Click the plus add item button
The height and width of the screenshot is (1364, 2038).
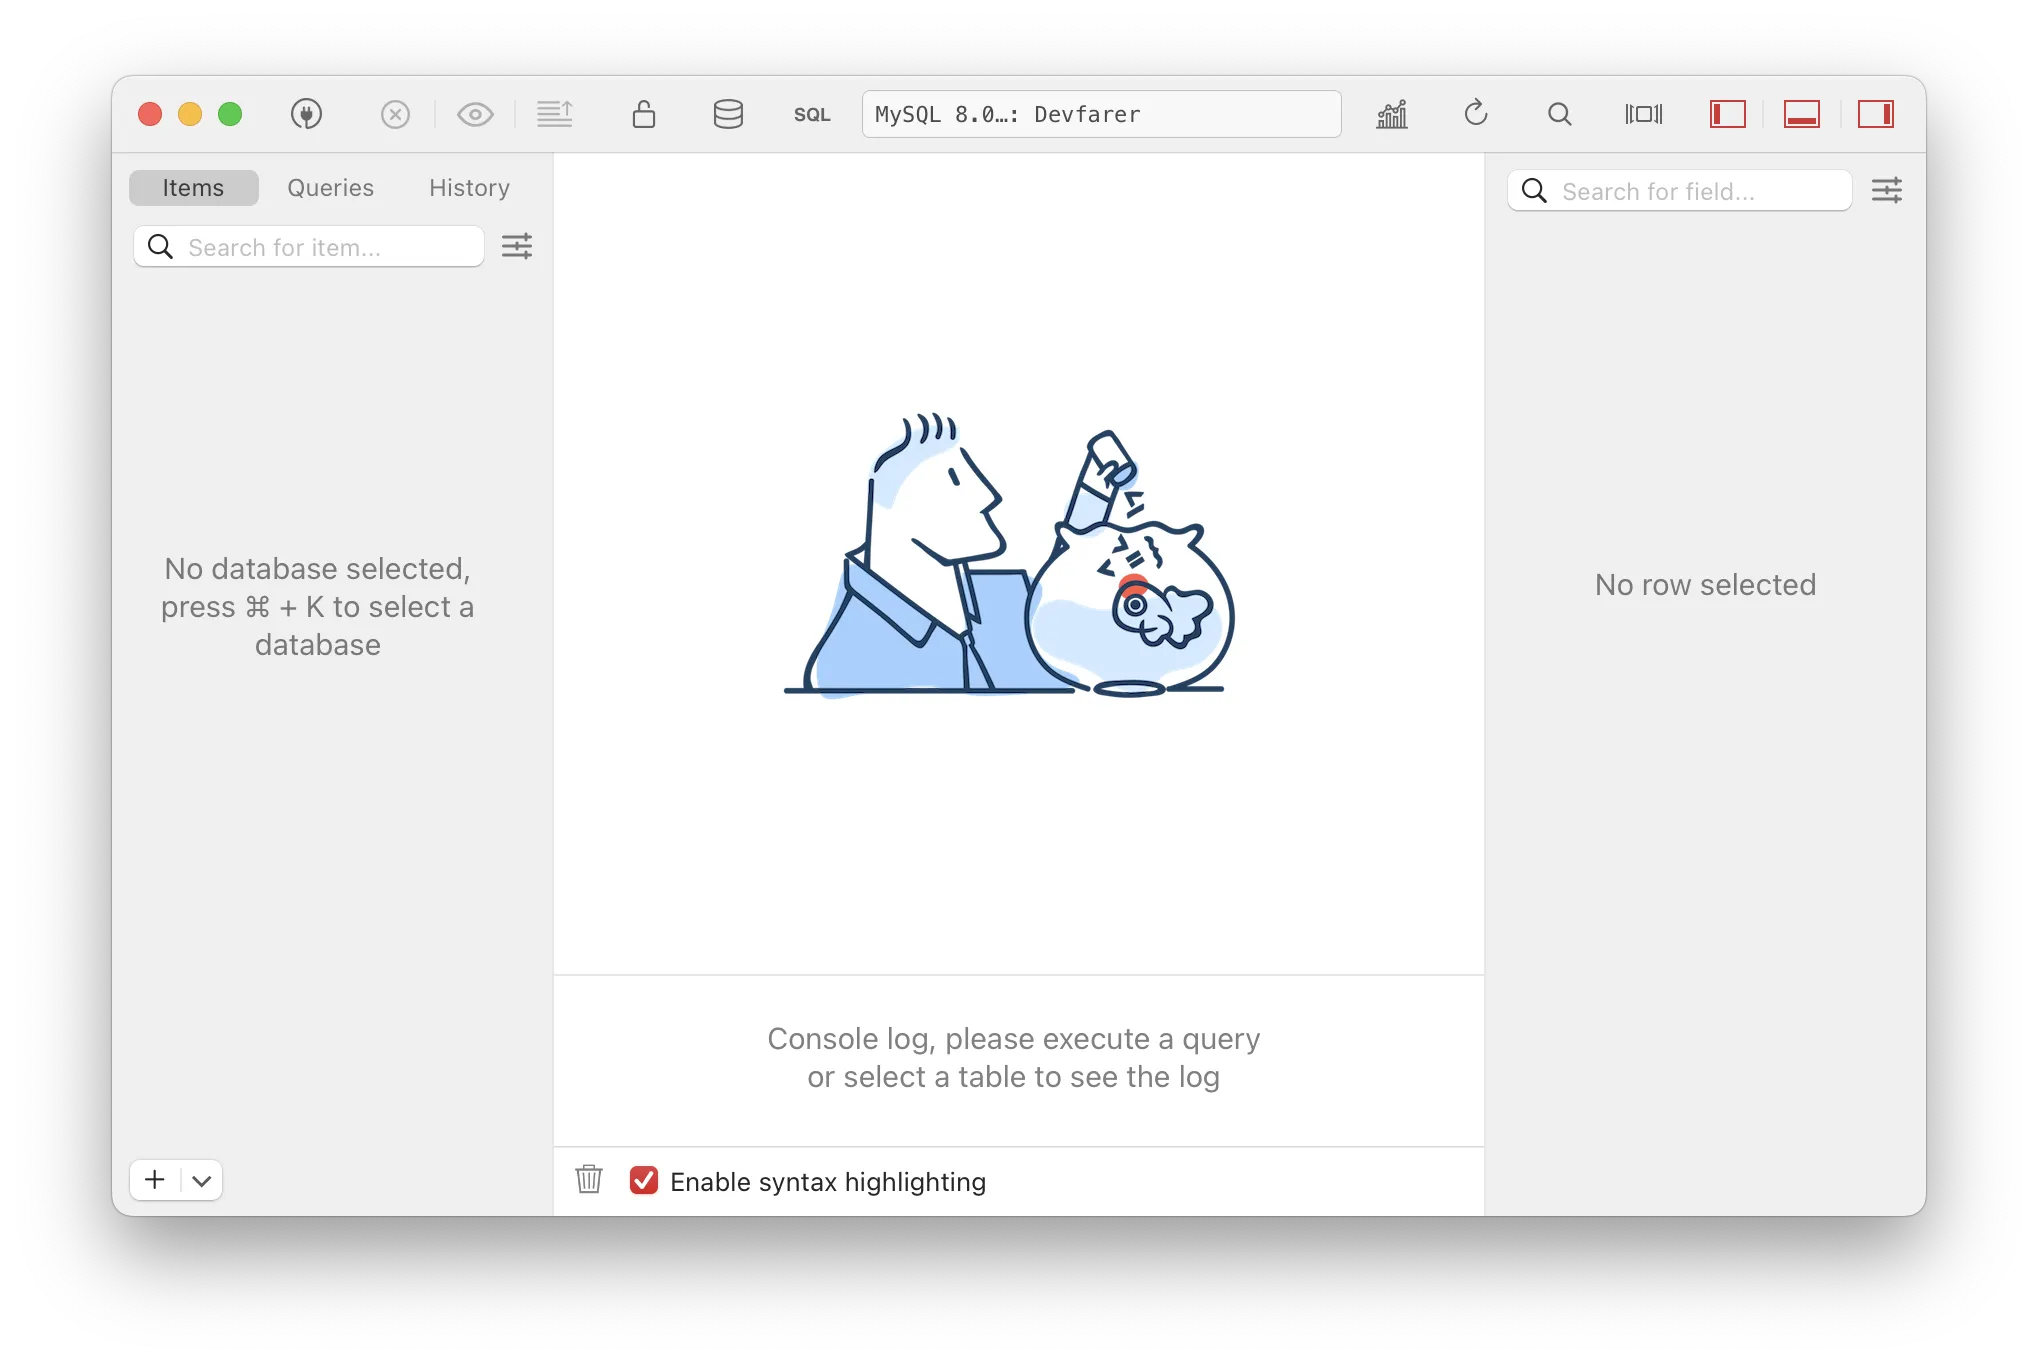click(155, 1180)
